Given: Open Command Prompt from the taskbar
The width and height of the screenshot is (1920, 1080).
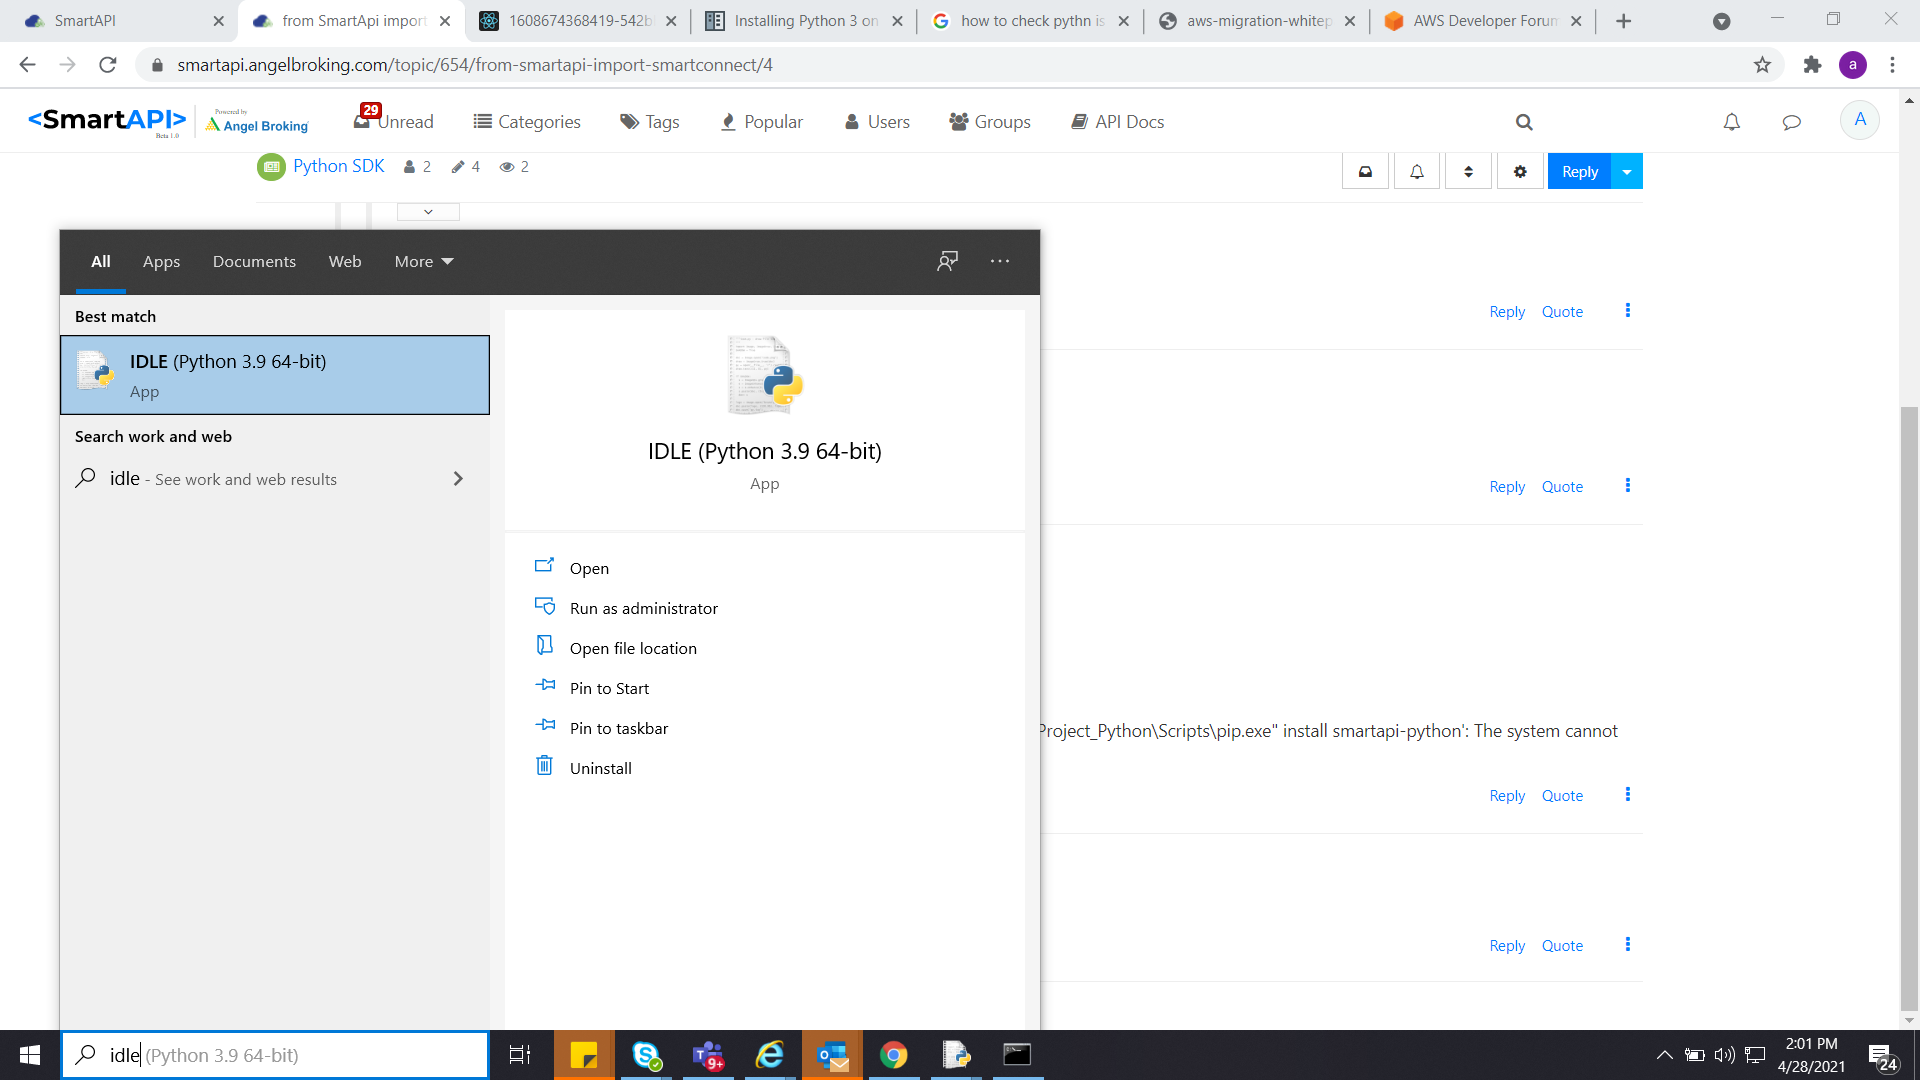Looking at the screenshot, I should pyautogui.click(x=1017, y=1055).
